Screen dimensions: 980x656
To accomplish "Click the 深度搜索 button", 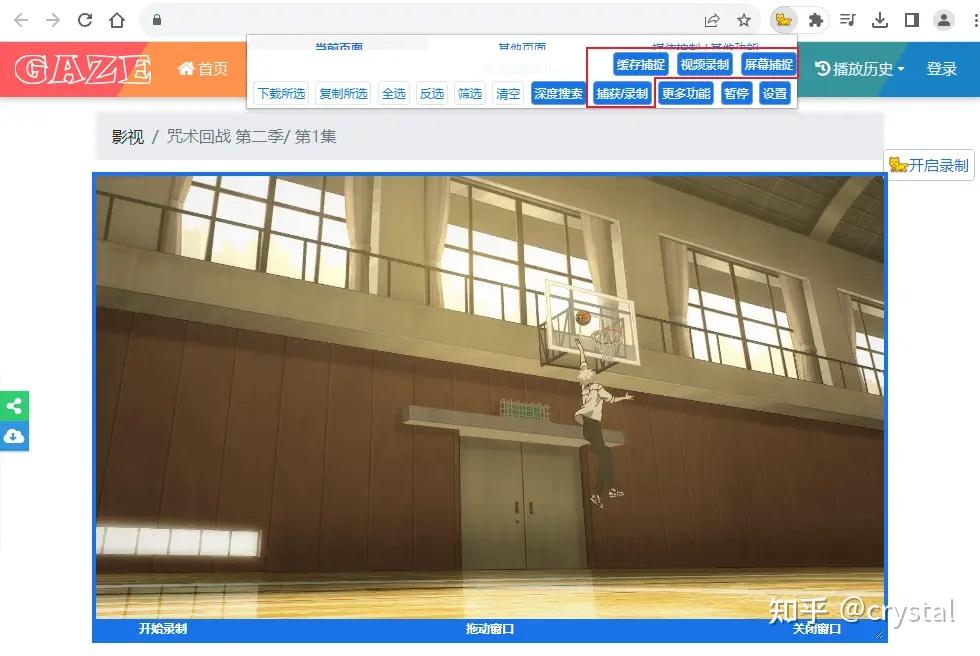I will tap(558, 94).
